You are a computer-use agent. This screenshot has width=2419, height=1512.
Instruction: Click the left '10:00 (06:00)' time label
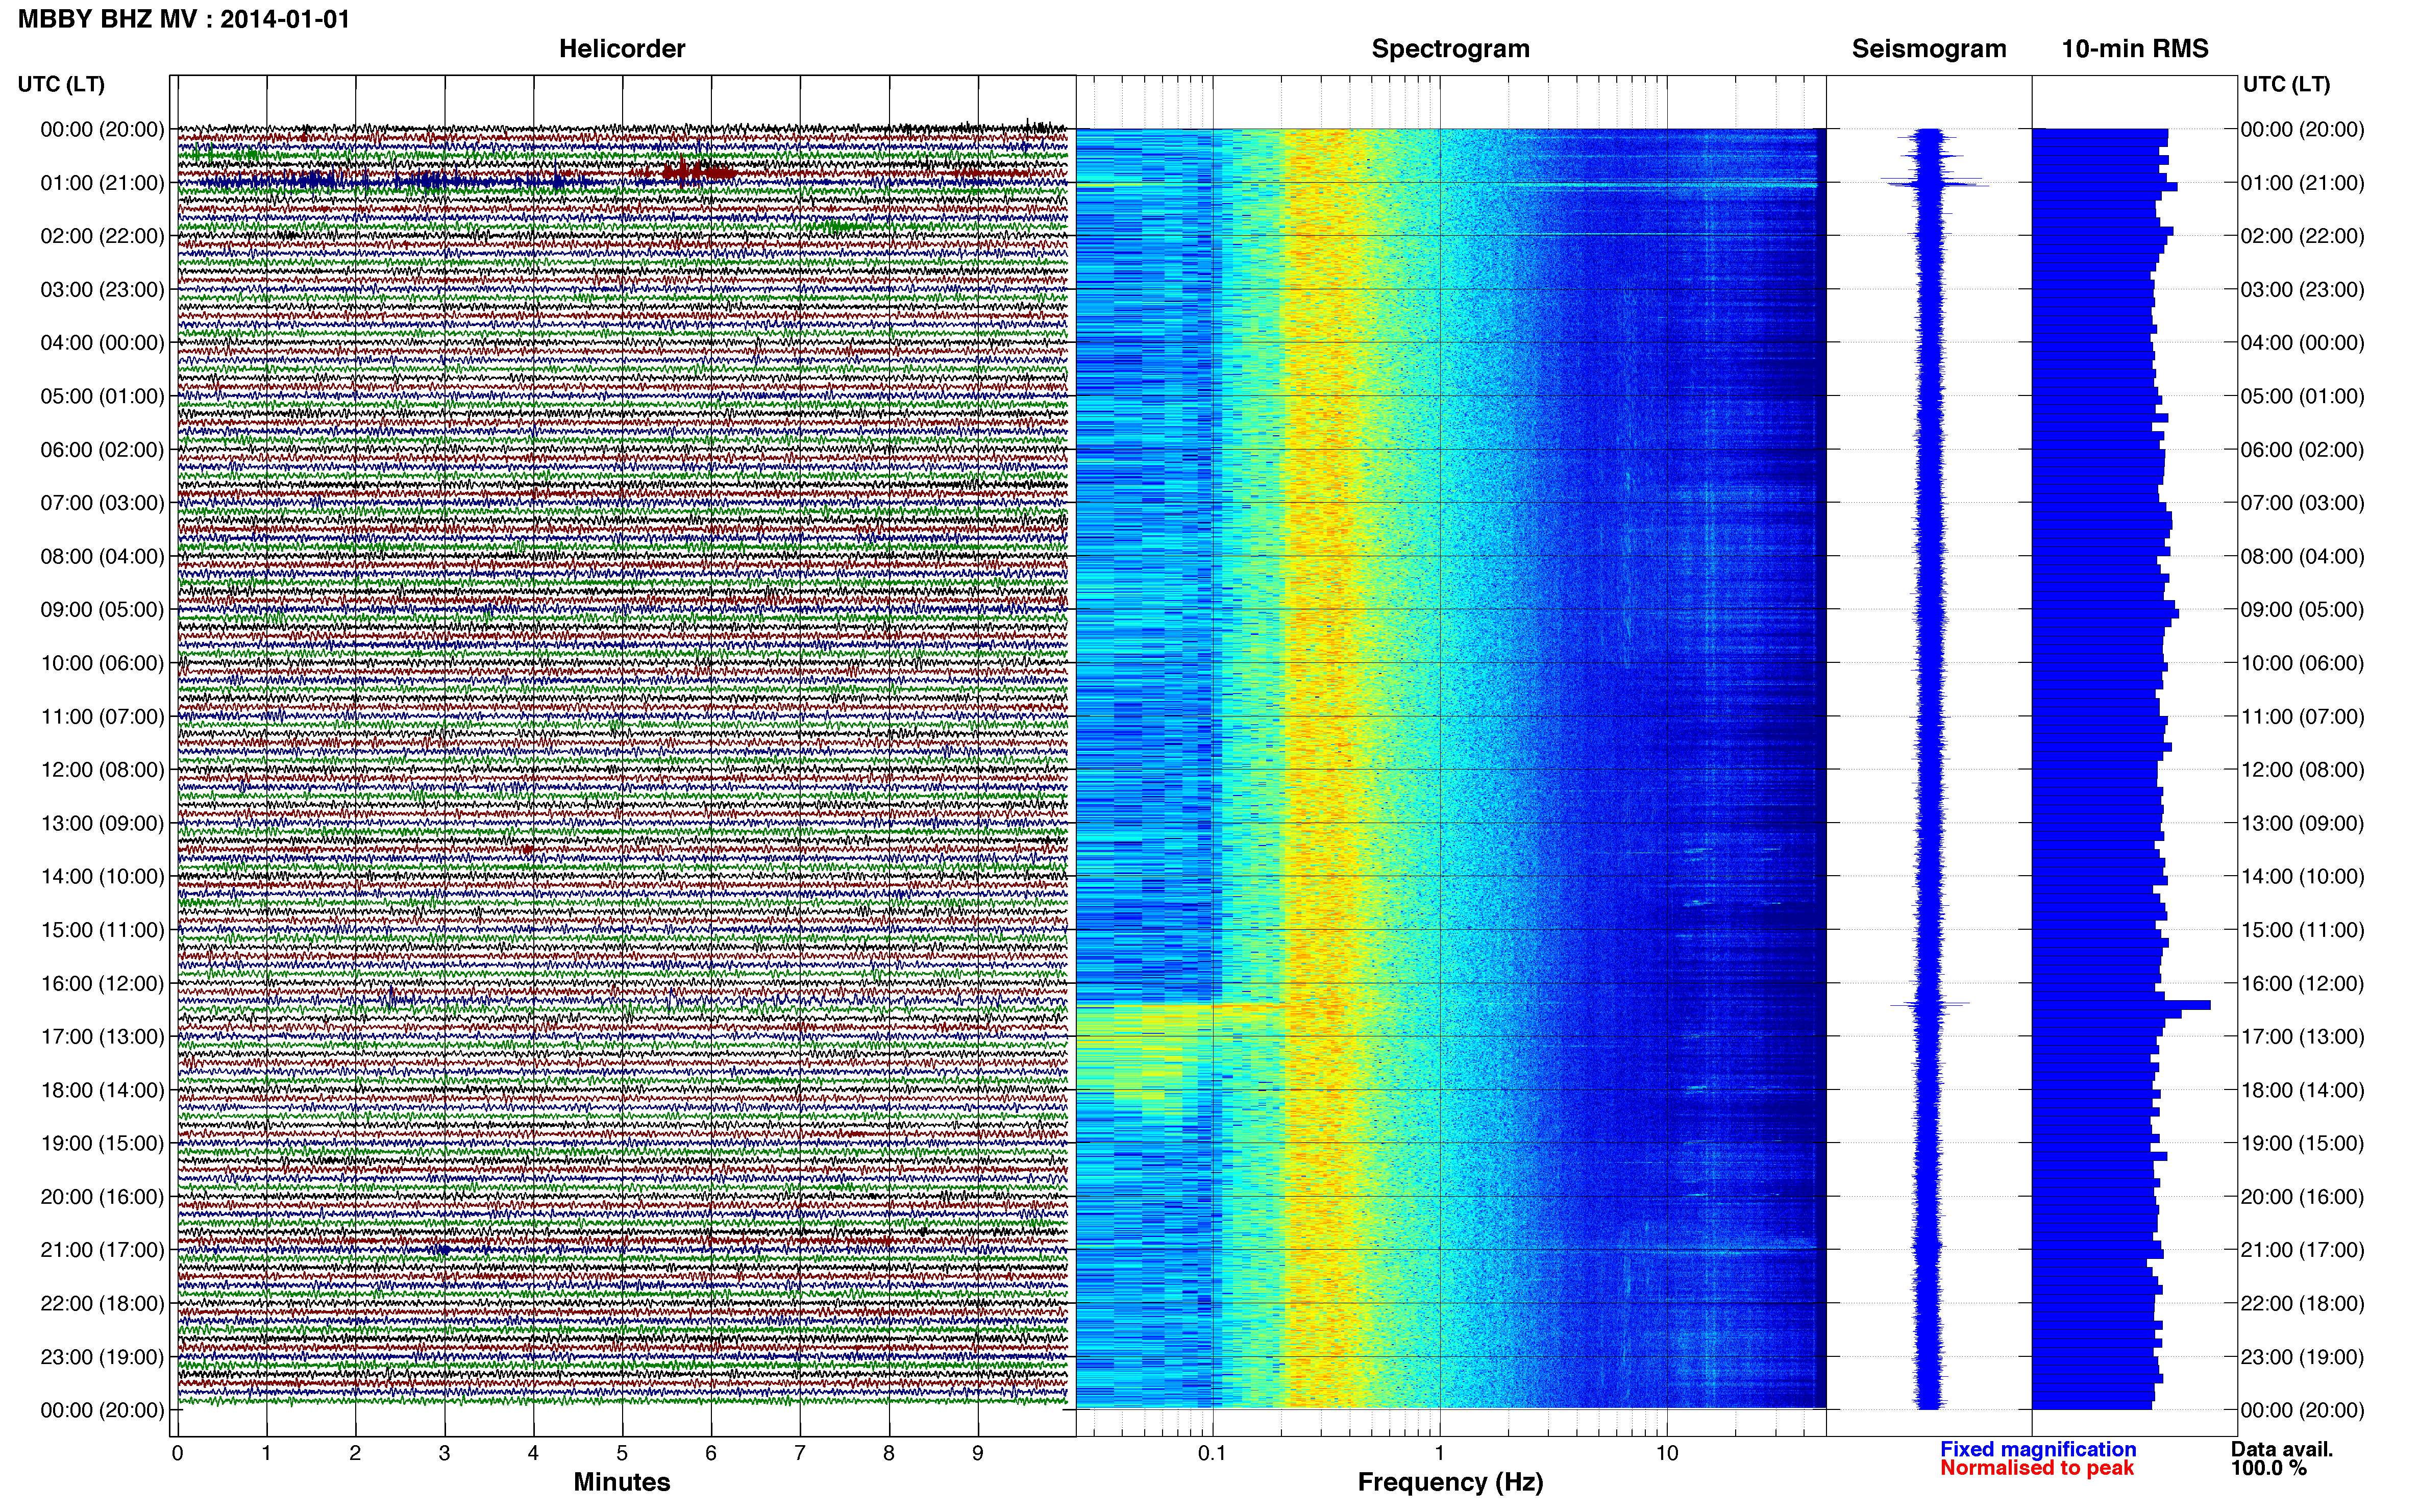102,663
